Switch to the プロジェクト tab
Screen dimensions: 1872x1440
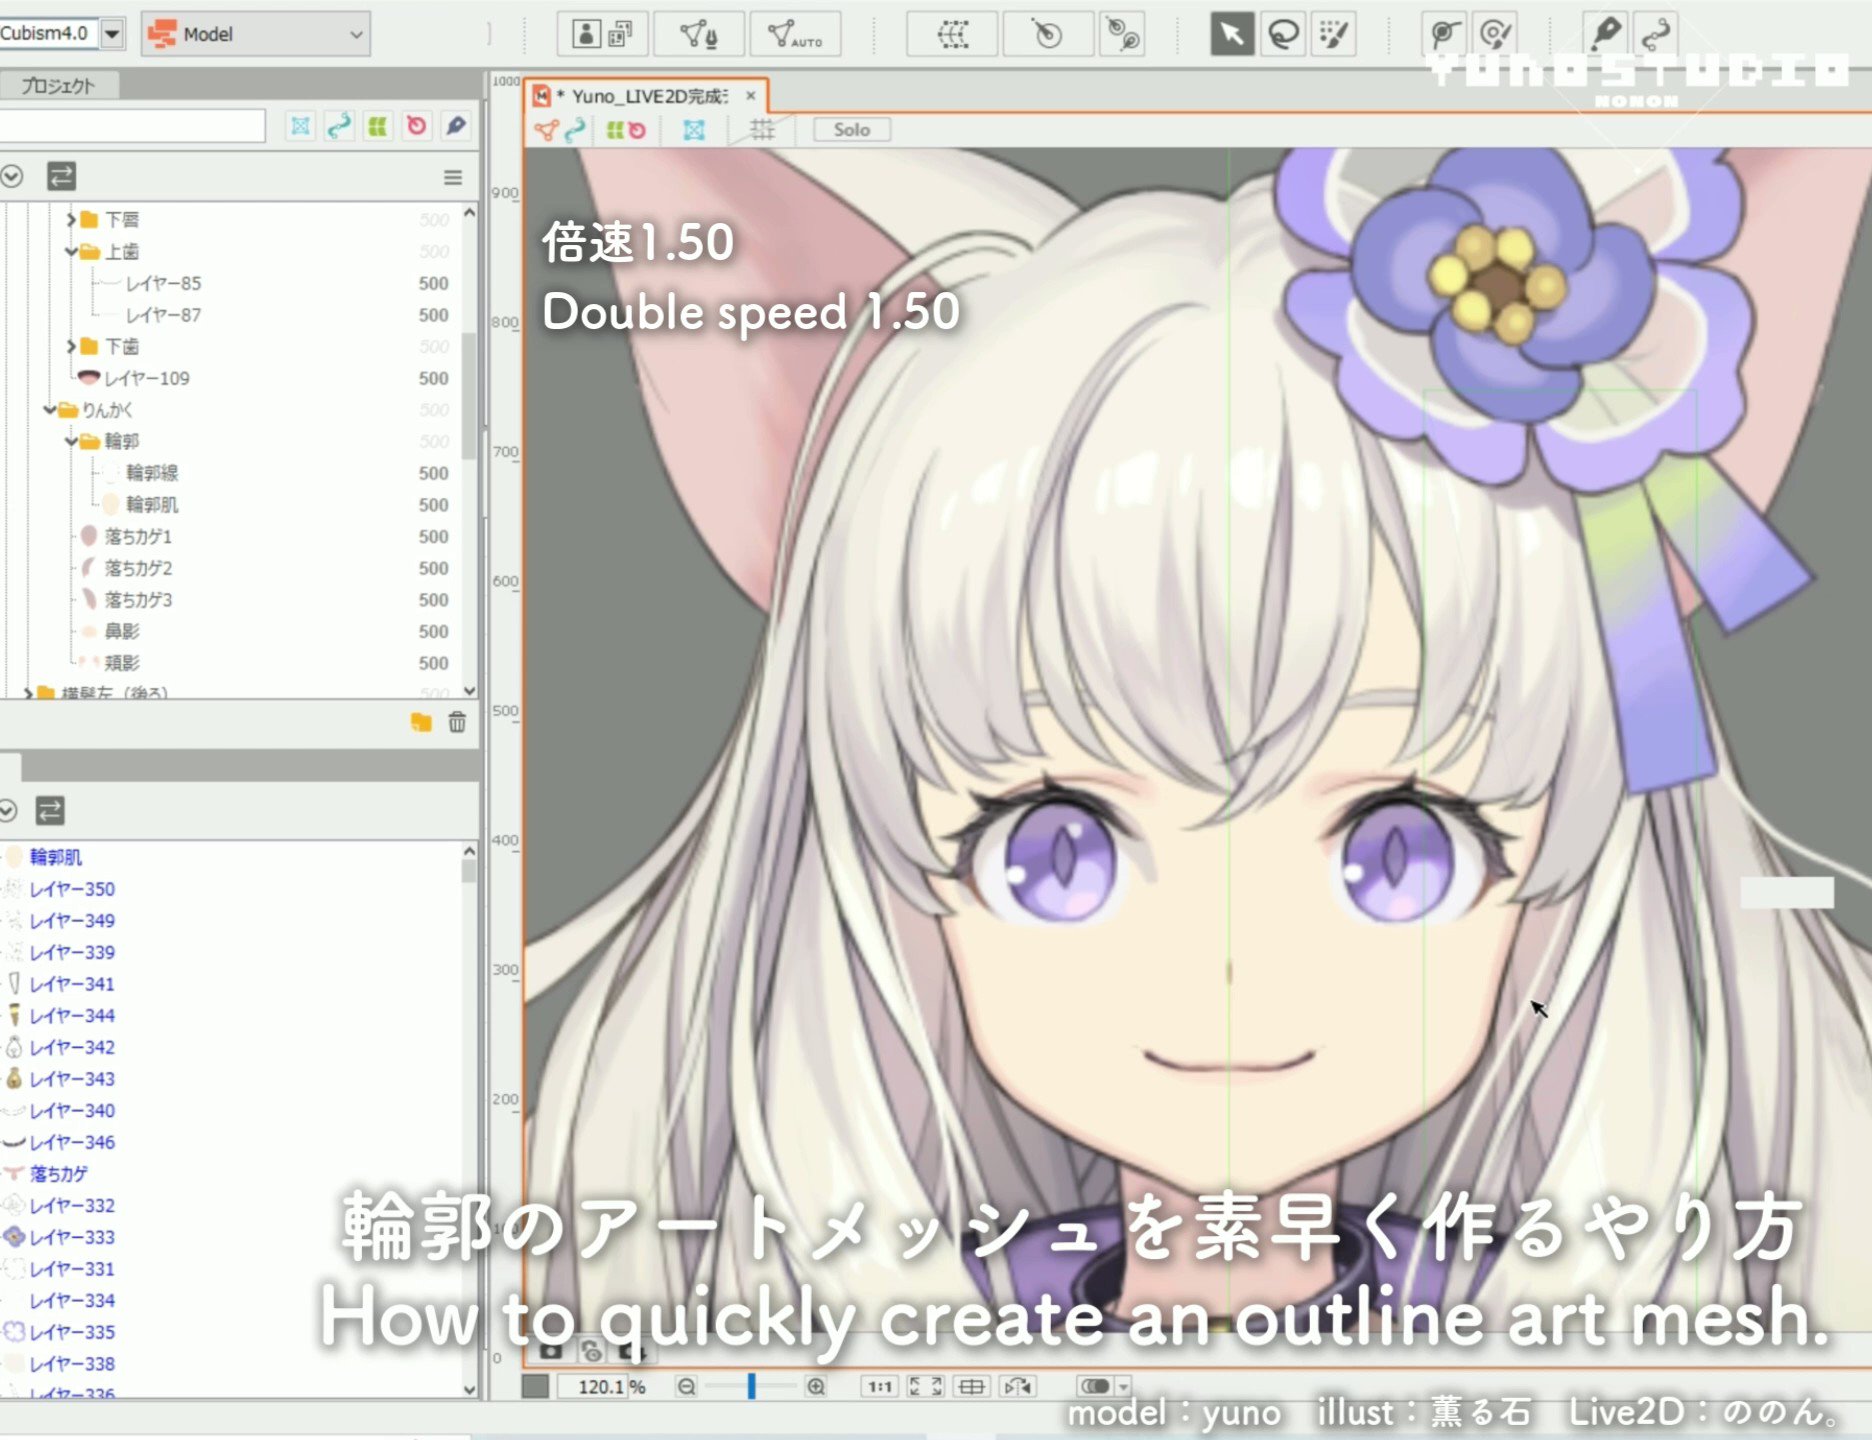58,86
